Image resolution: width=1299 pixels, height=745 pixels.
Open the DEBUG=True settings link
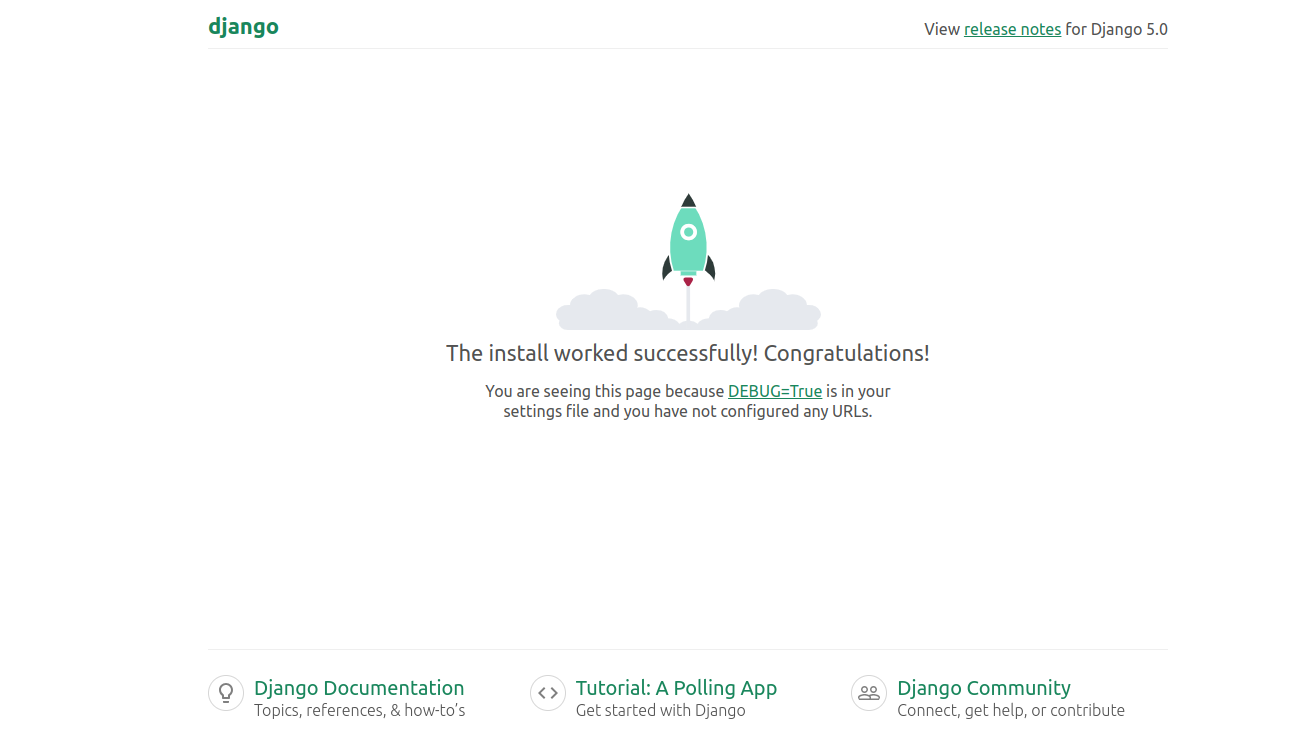pyautogui.click(x=775, y=391)
